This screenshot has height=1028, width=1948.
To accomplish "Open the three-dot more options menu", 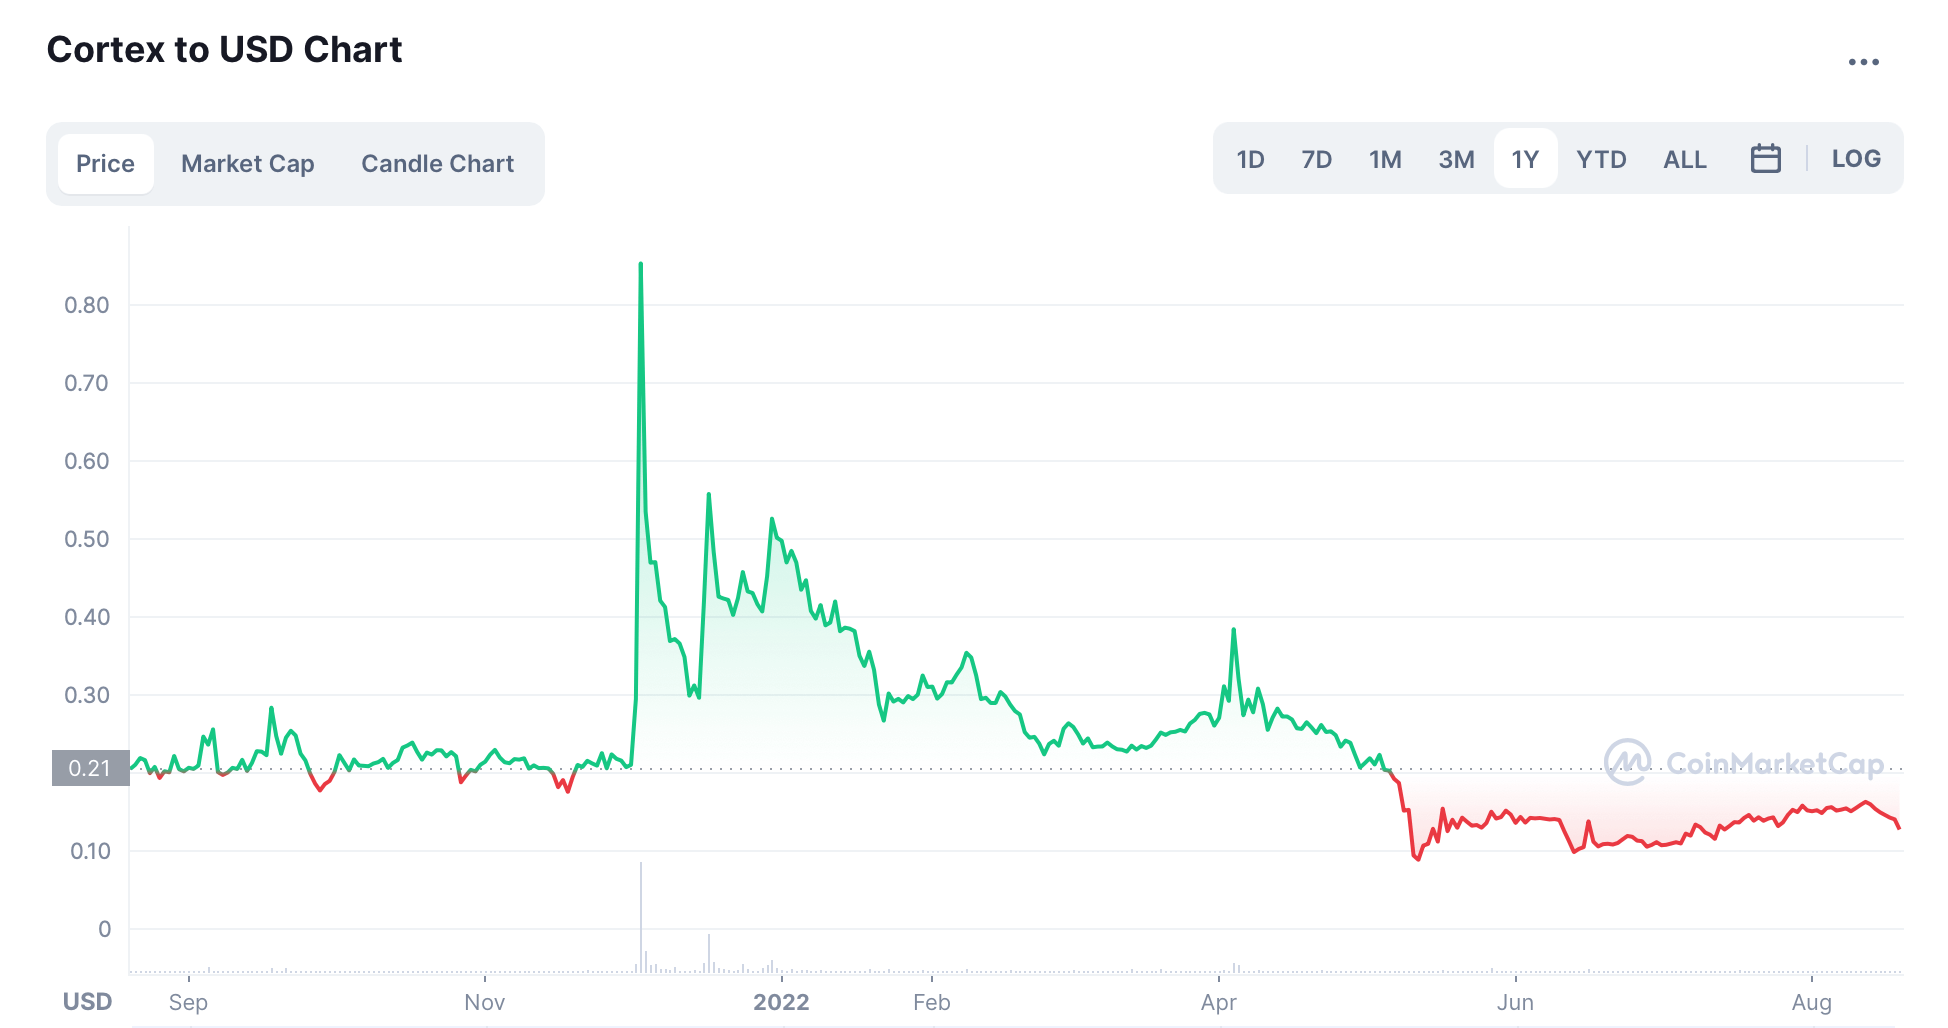I will (1863, 62).
